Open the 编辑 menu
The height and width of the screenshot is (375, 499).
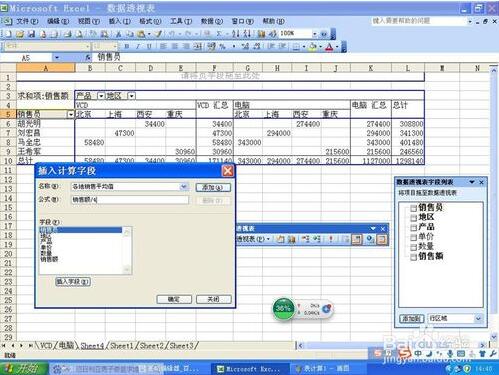pos(58,21)
